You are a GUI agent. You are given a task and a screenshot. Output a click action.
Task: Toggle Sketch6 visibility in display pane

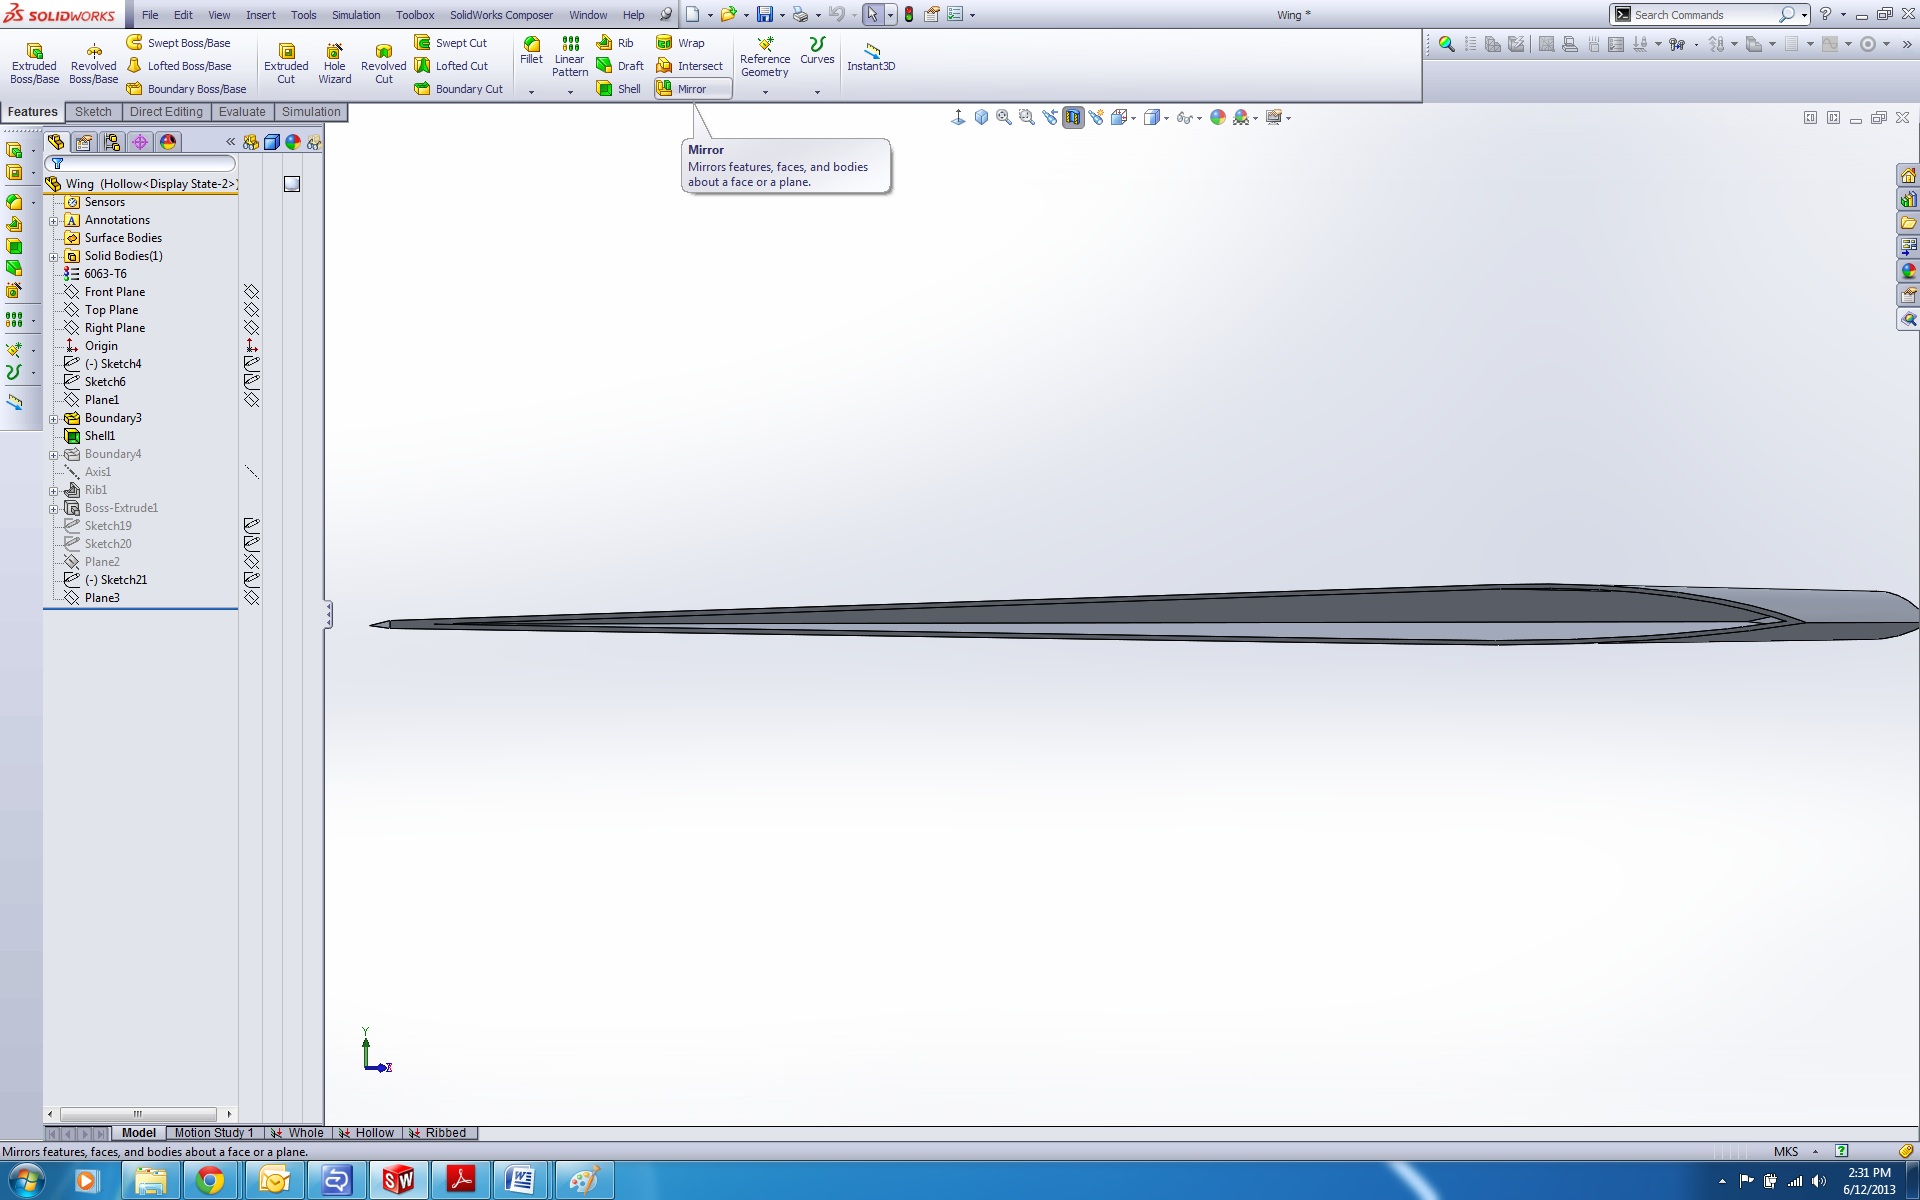[x=252, y=382]
